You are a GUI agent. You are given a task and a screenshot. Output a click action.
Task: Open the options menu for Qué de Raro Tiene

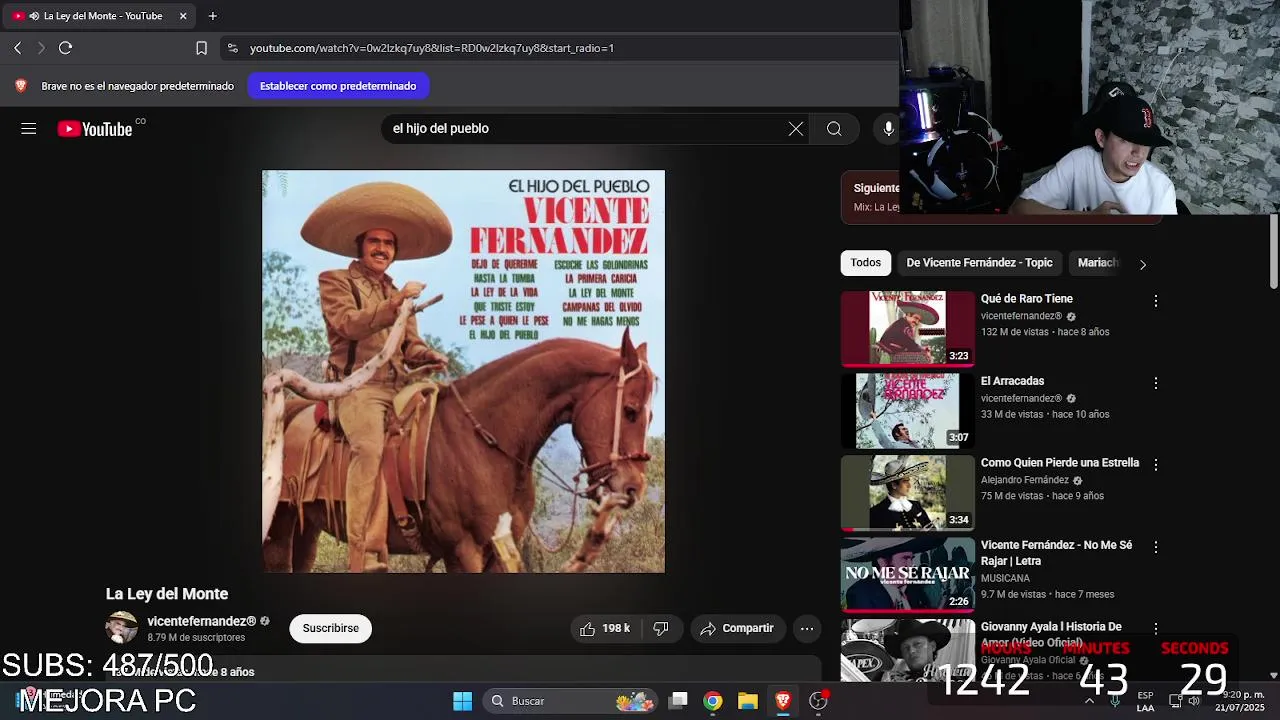(1156, 301)
